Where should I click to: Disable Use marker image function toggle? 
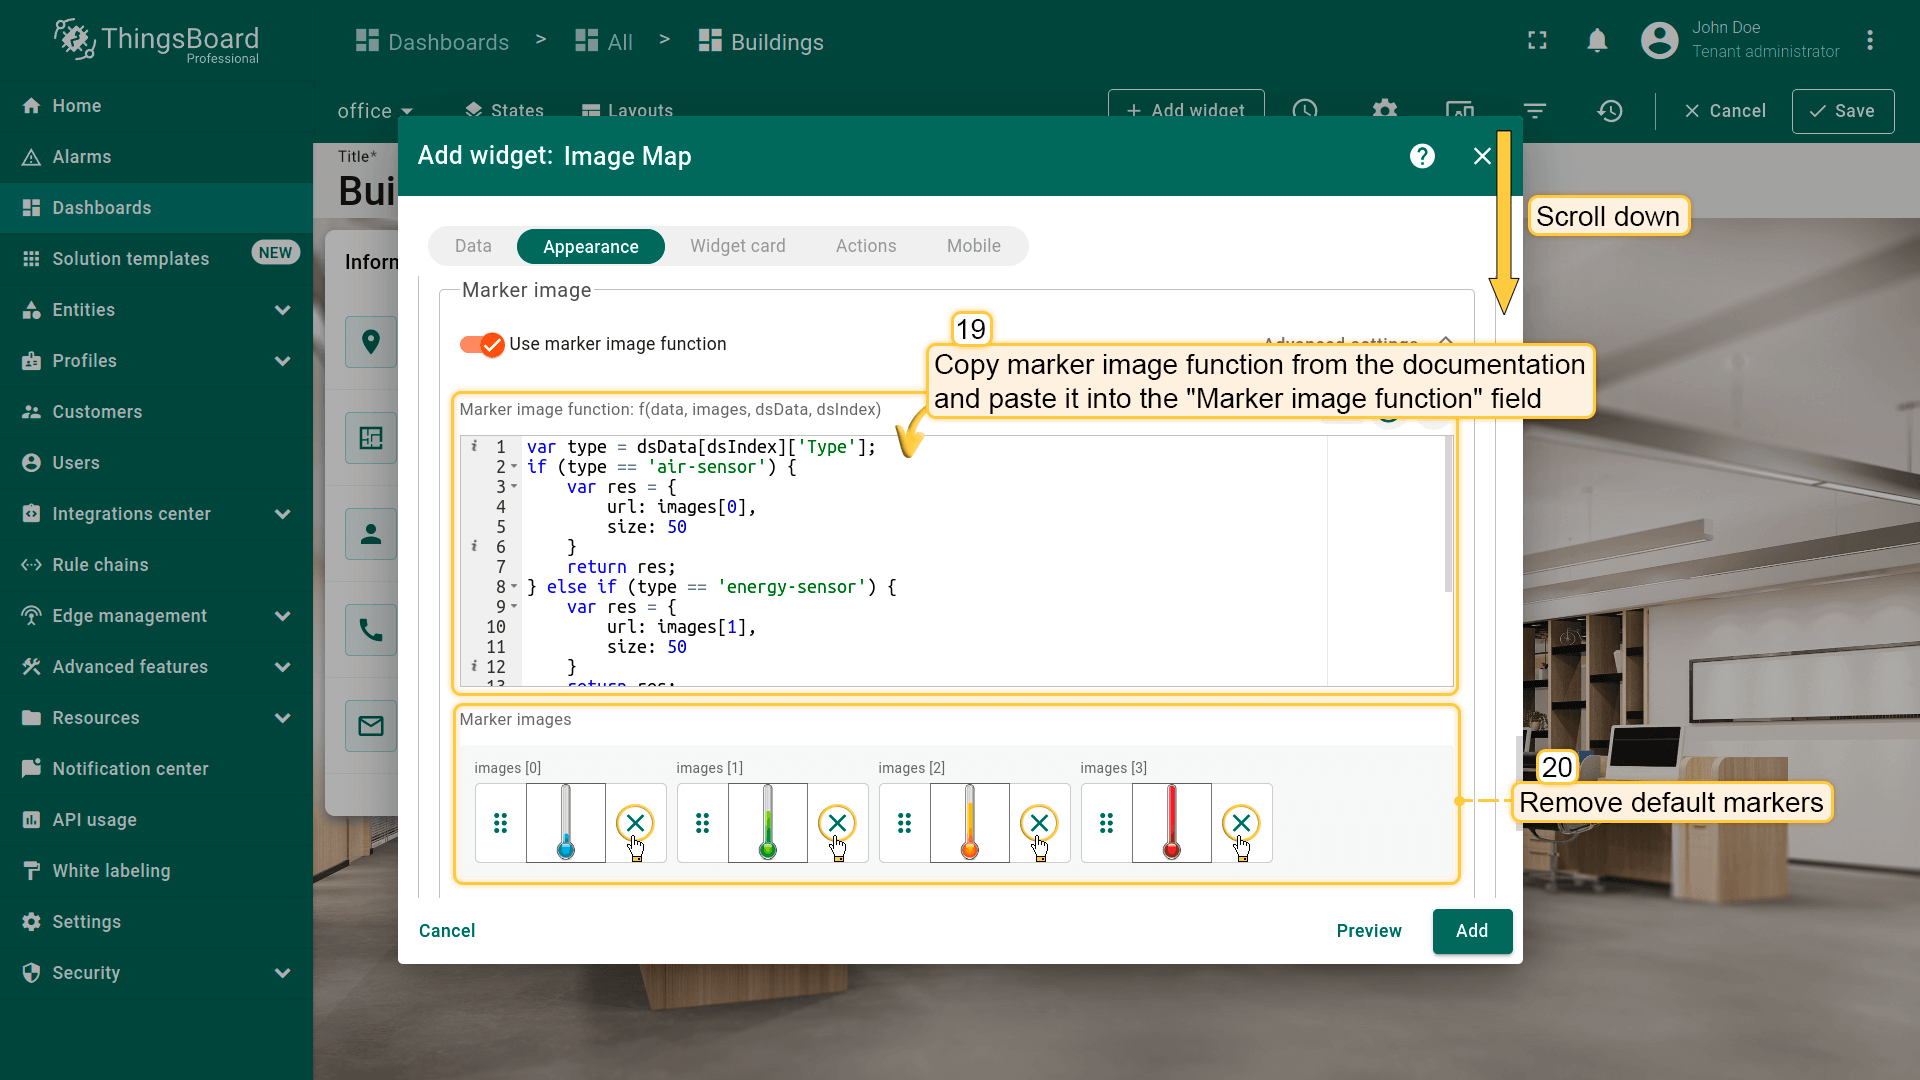(x=482, y=344)
